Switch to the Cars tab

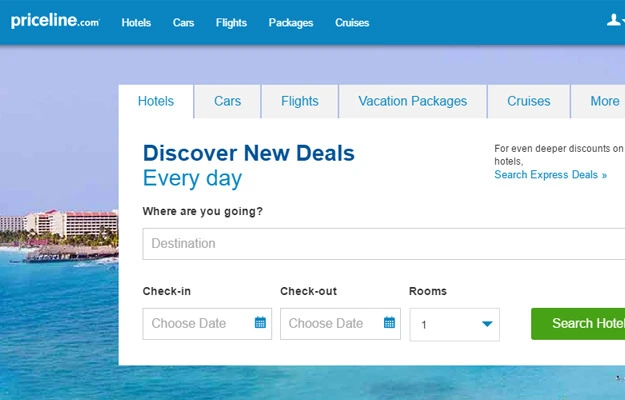pyautogui.click(x=227, y=101)
